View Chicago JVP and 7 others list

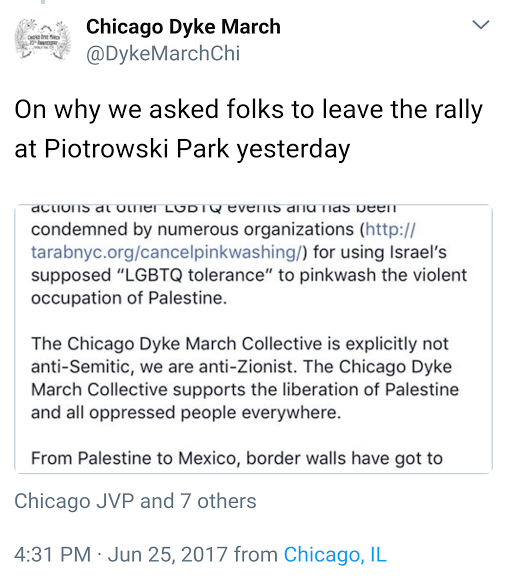click(135, 501)
